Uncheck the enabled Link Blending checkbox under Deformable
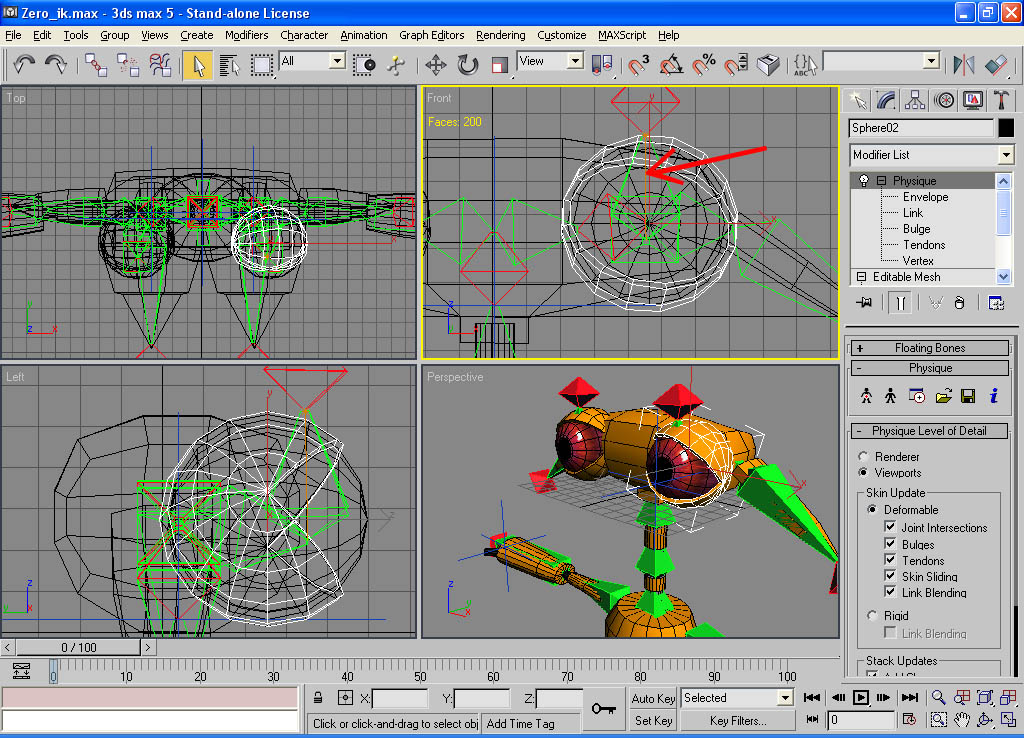The image size is (1024, 738). pos(890,592)
